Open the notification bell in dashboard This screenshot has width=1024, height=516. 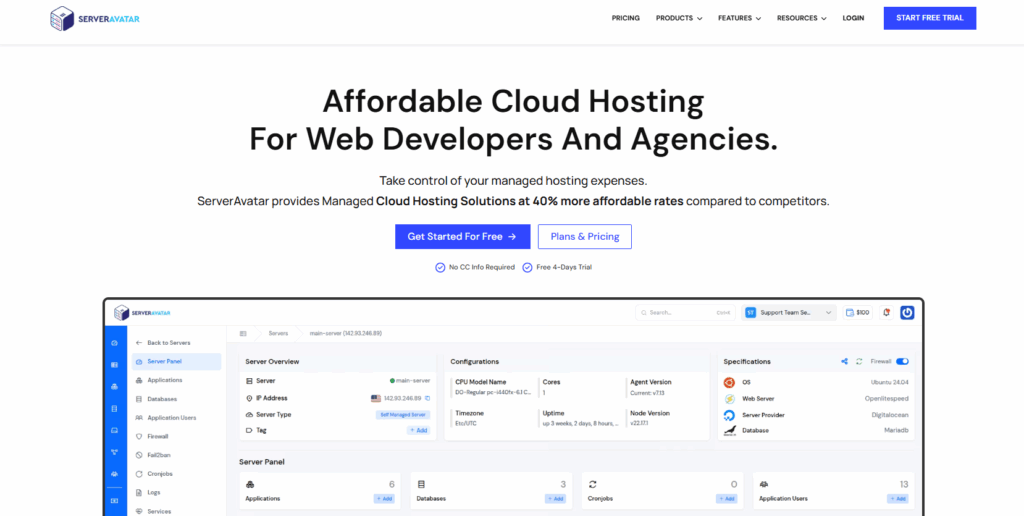[x=886, y=312]
